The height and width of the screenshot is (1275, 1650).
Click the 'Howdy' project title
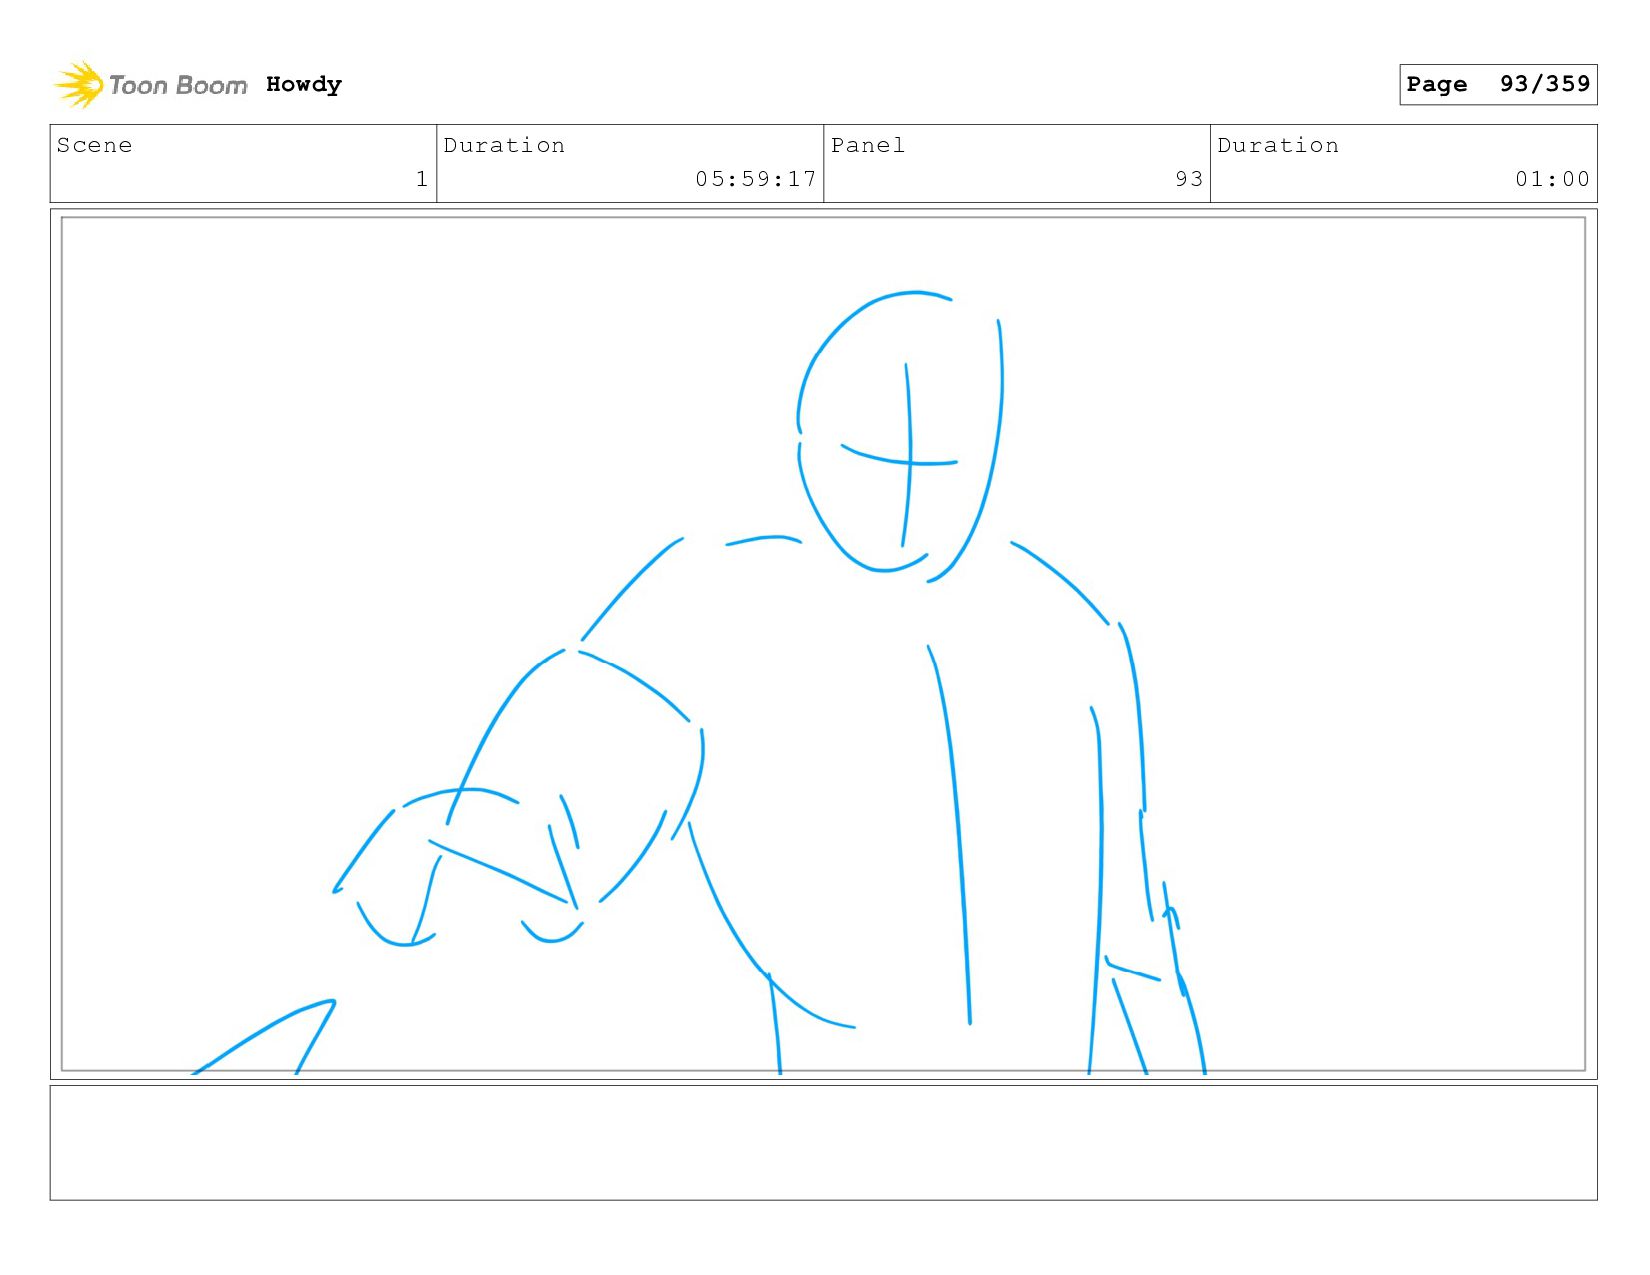304,85
